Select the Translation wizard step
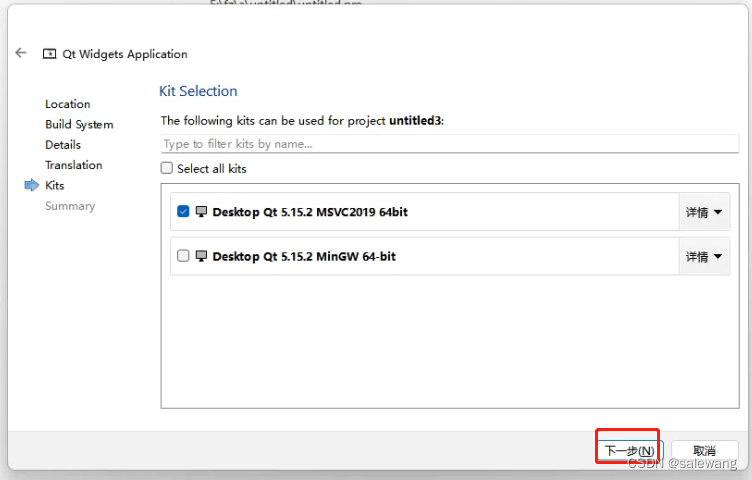Screen dimensions: 752x480 click(x=73, y=165)
